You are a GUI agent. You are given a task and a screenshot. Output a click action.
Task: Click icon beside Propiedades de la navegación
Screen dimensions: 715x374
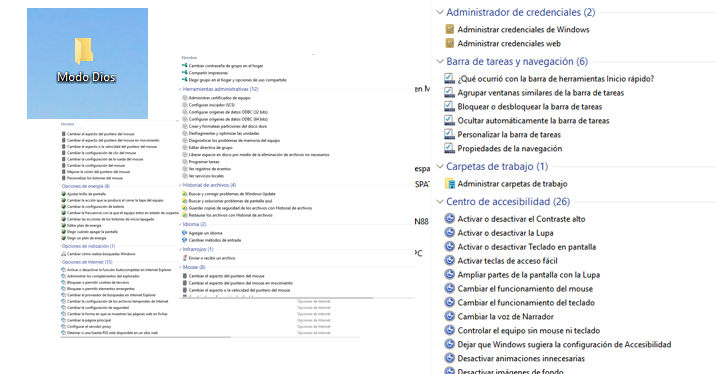[450, 148]
